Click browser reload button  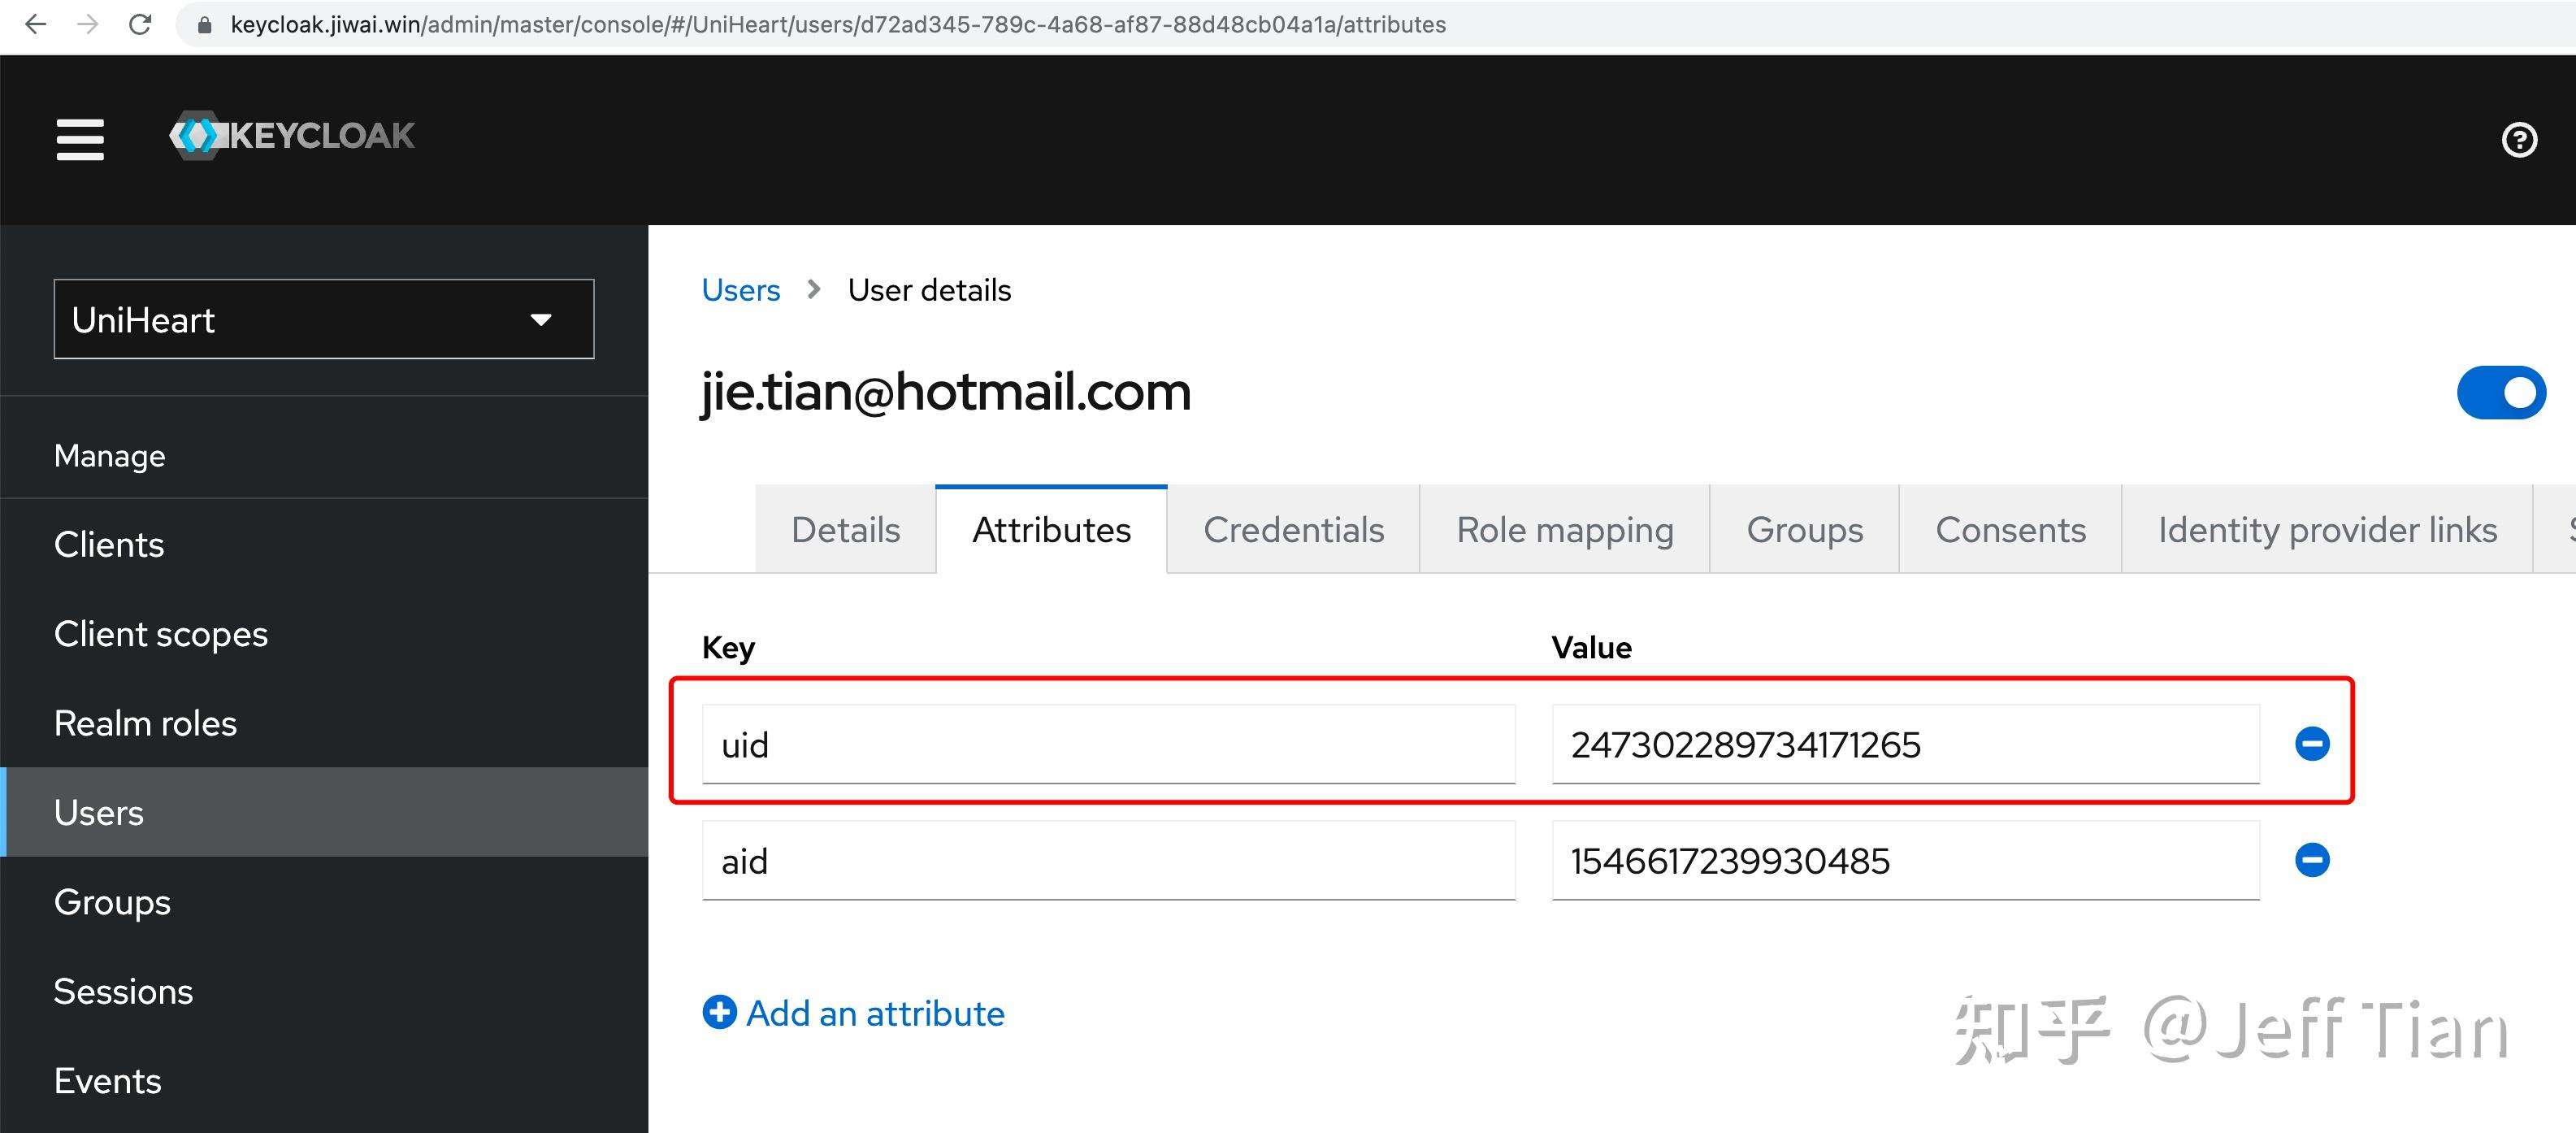tap(140, 24)
